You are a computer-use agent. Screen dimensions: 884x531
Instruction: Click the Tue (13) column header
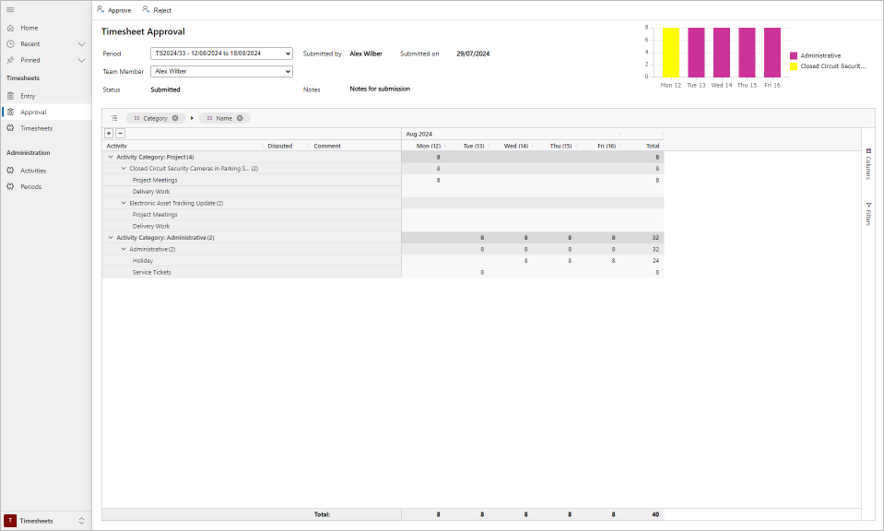point(474,146)
